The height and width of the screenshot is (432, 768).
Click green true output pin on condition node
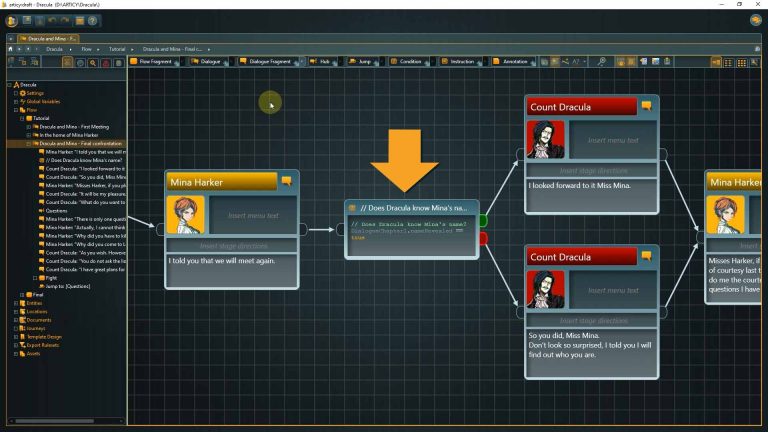[x=483, y=220]
